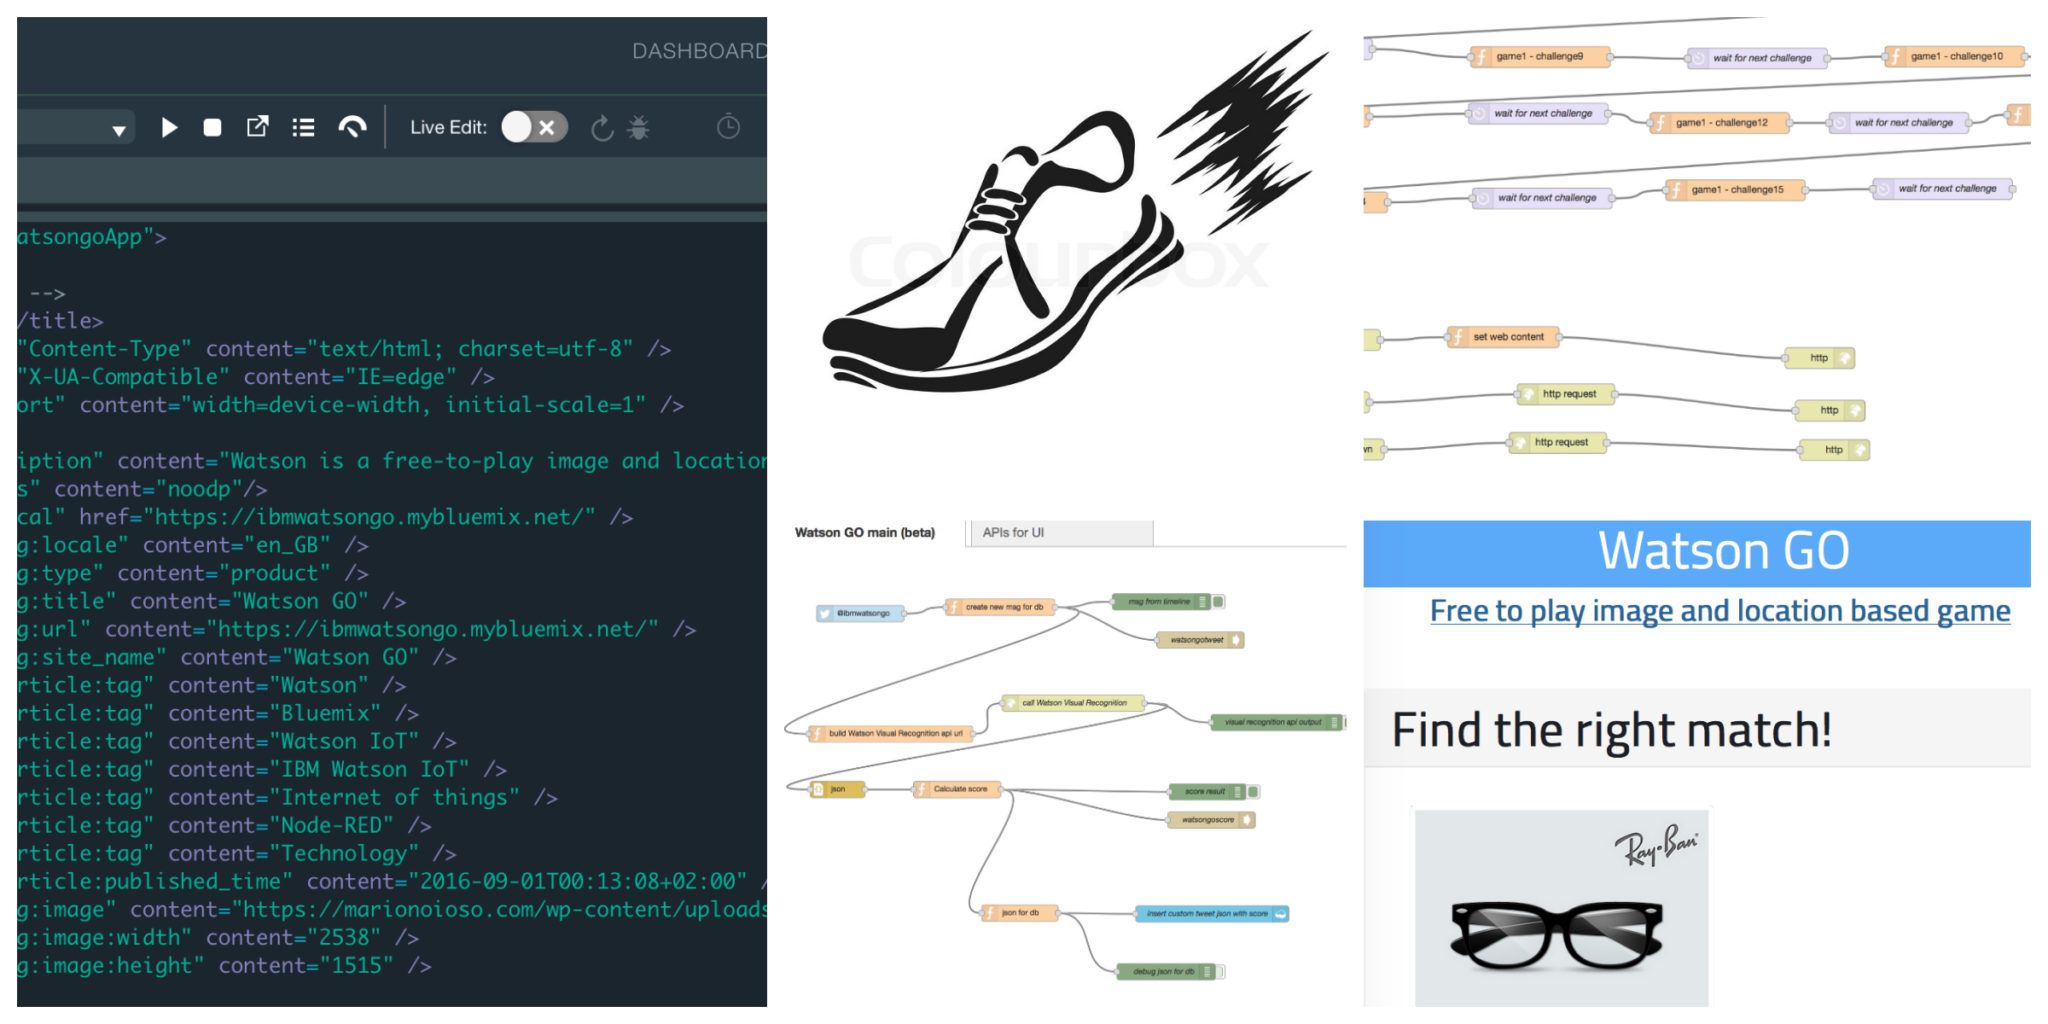2048x1024 pixels.
Task: Click code line with content="Technology"
Action: (x=236, y=853)
